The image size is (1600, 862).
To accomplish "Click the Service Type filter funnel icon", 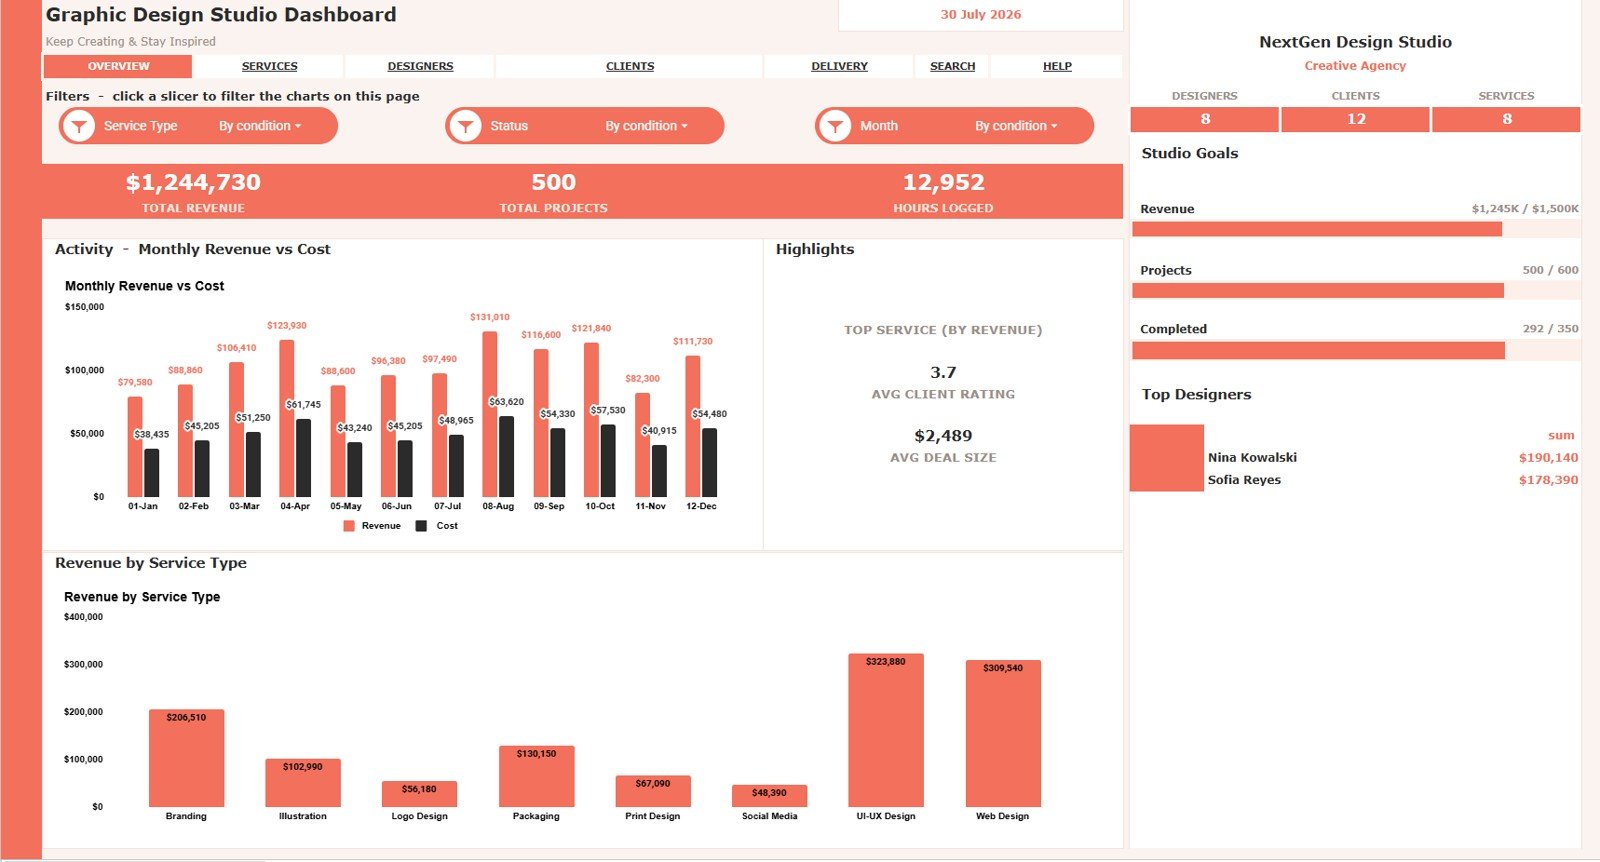I will (x=78, y=126).
